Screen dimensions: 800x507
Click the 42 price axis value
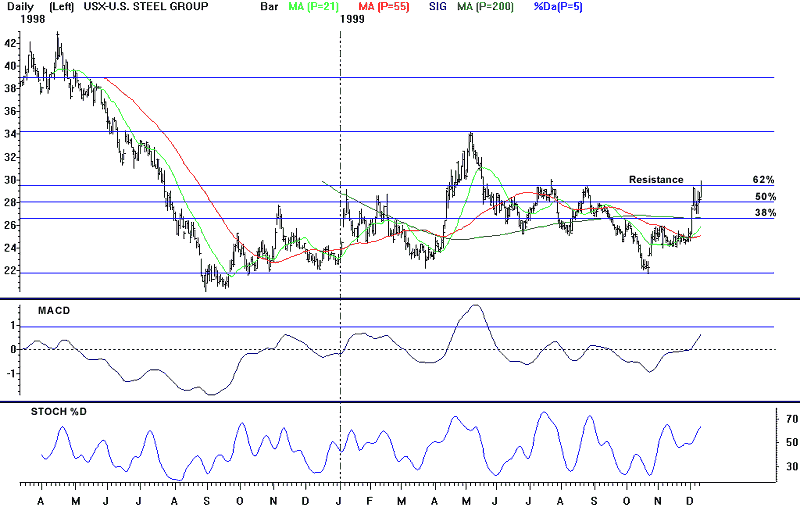[x=10, y=43]
